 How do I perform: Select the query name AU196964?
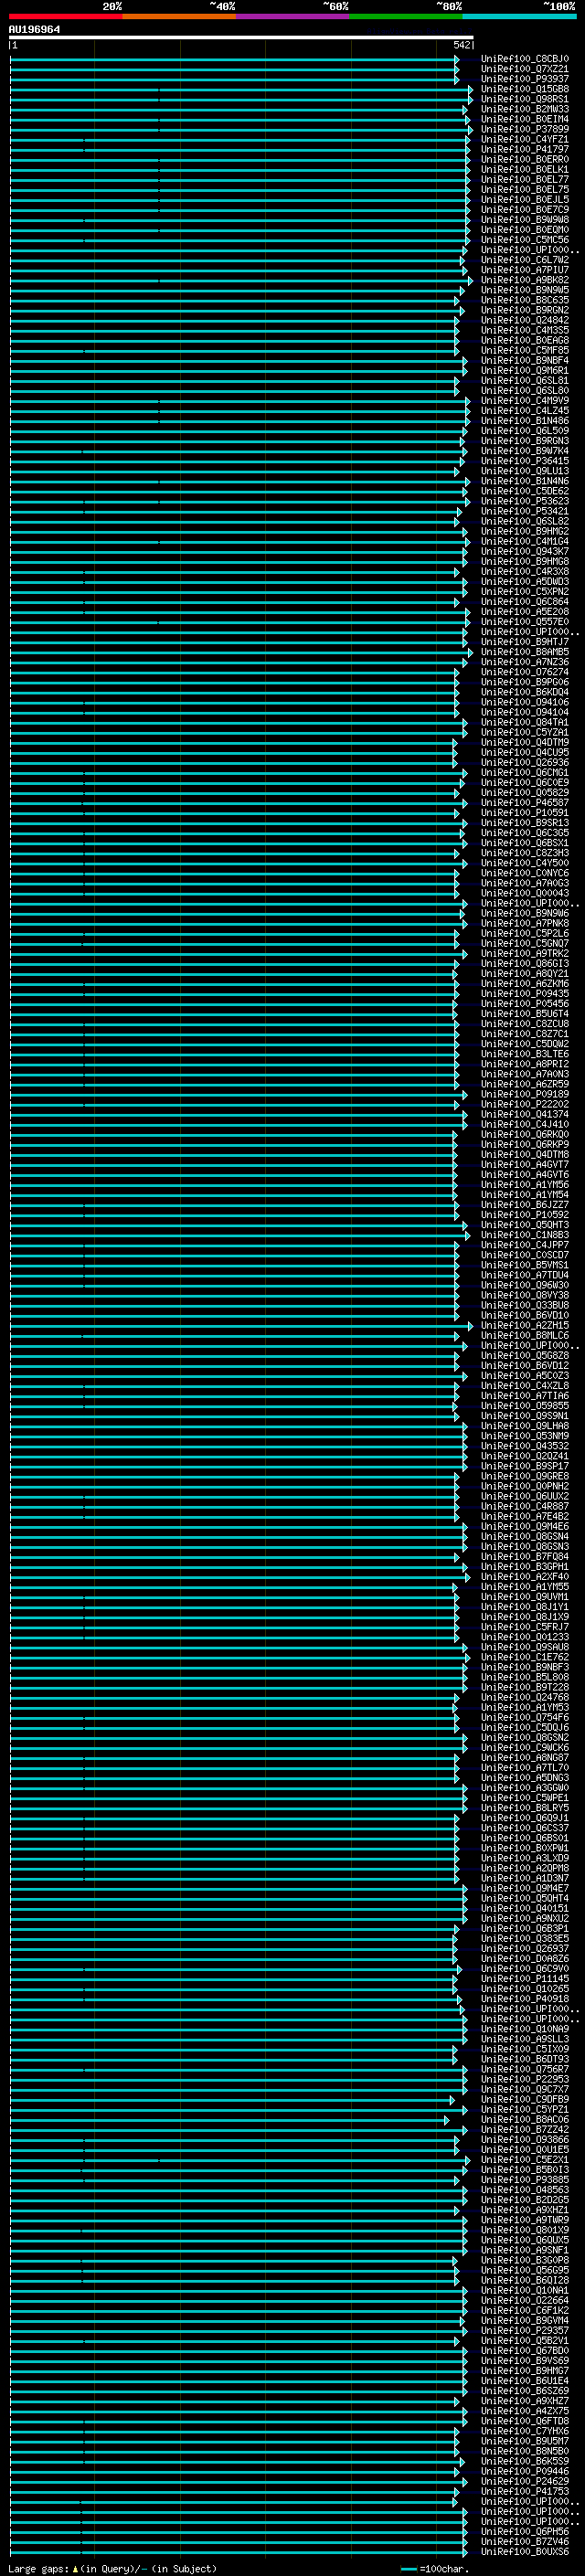pyautogui.click(x=34, y=30)
